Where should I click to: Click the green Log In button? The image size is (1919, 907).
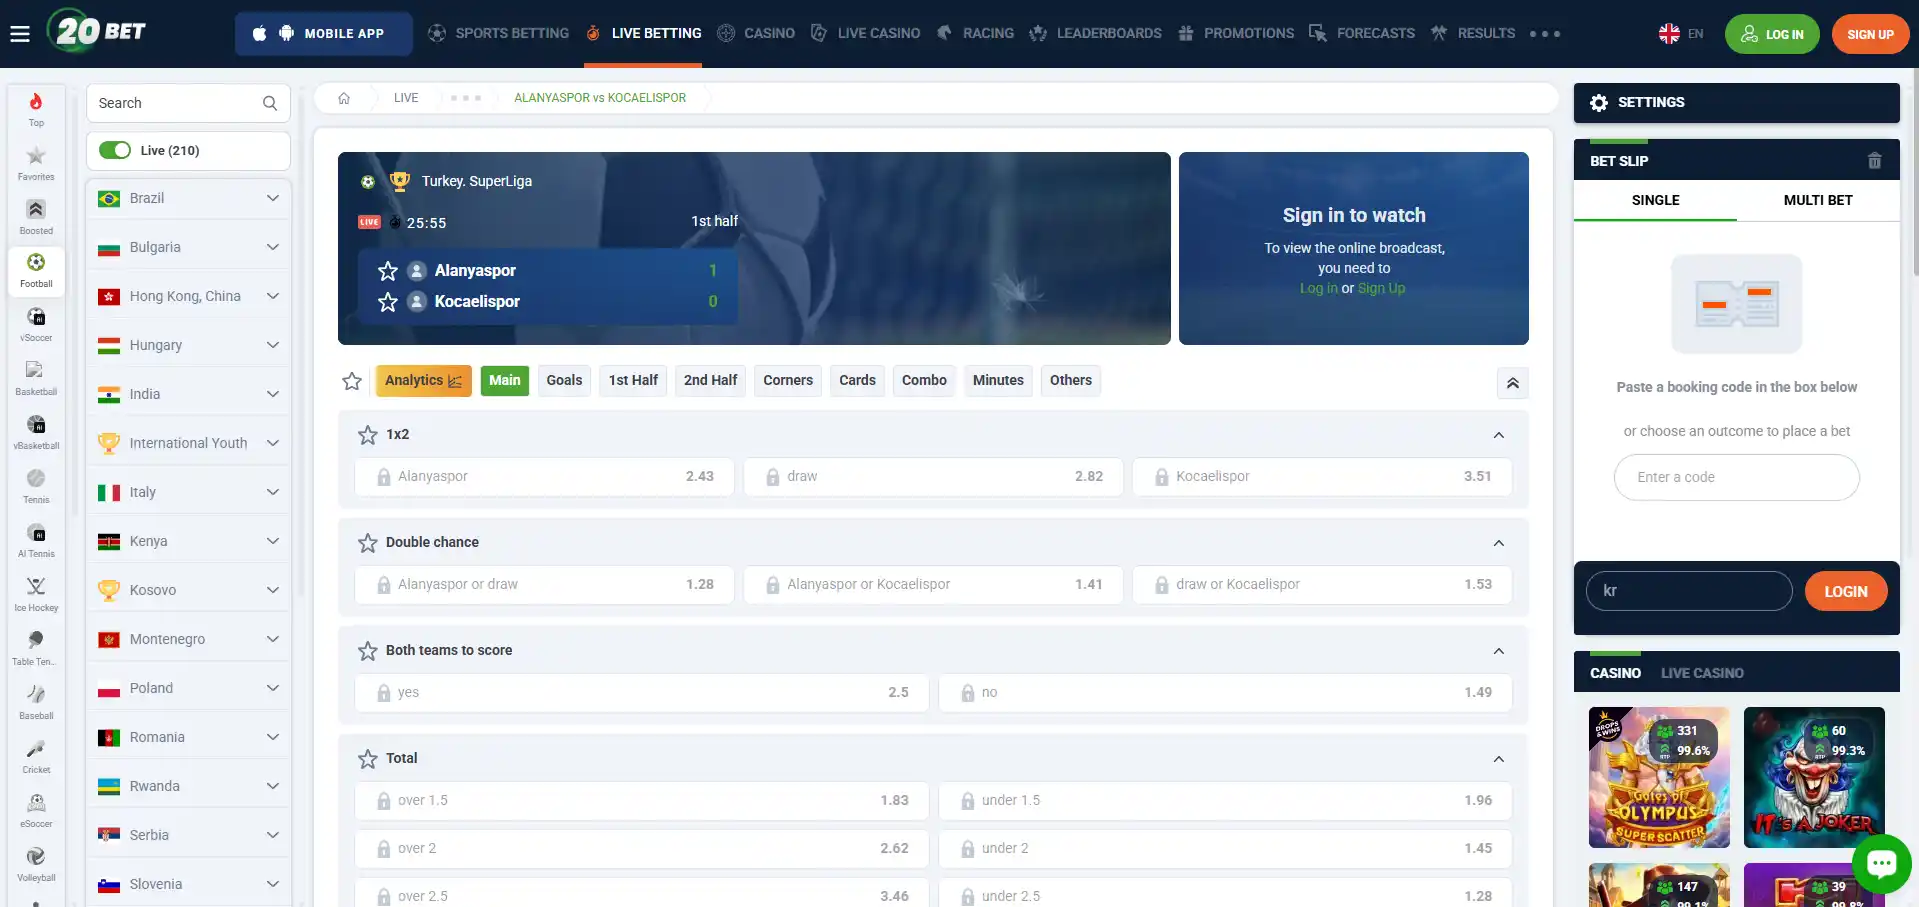[x=1772, y=34]
